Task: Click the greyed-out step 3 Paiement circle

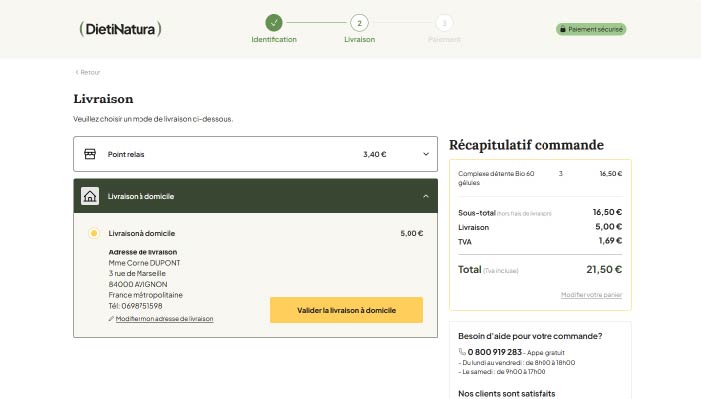Action: coord(444,23)
